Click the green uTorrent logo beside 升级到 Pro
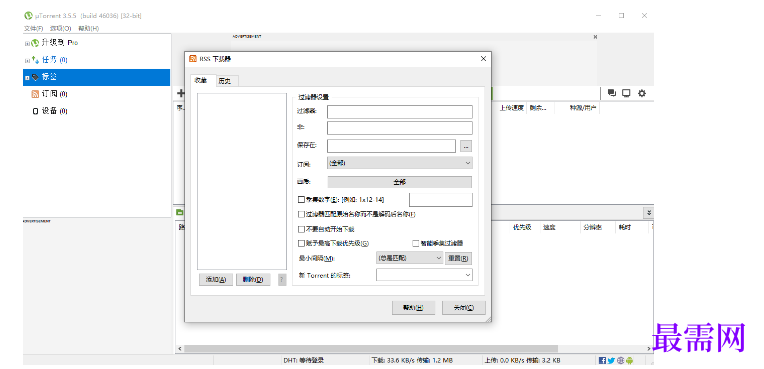Image resolution: width=764 pixels, height=369 pixels. pyautogui.click(x=35, y=43)
